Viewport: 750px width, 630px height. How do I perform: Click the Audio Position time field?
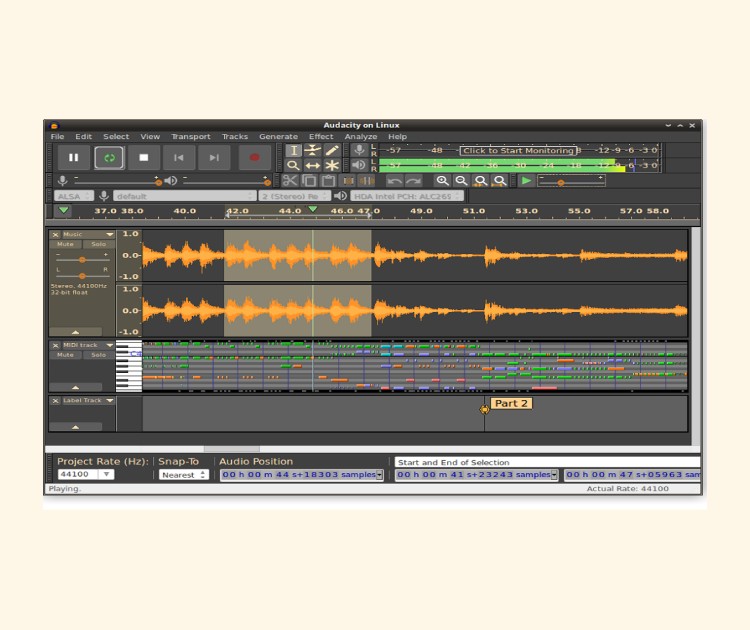click(302, 475)
